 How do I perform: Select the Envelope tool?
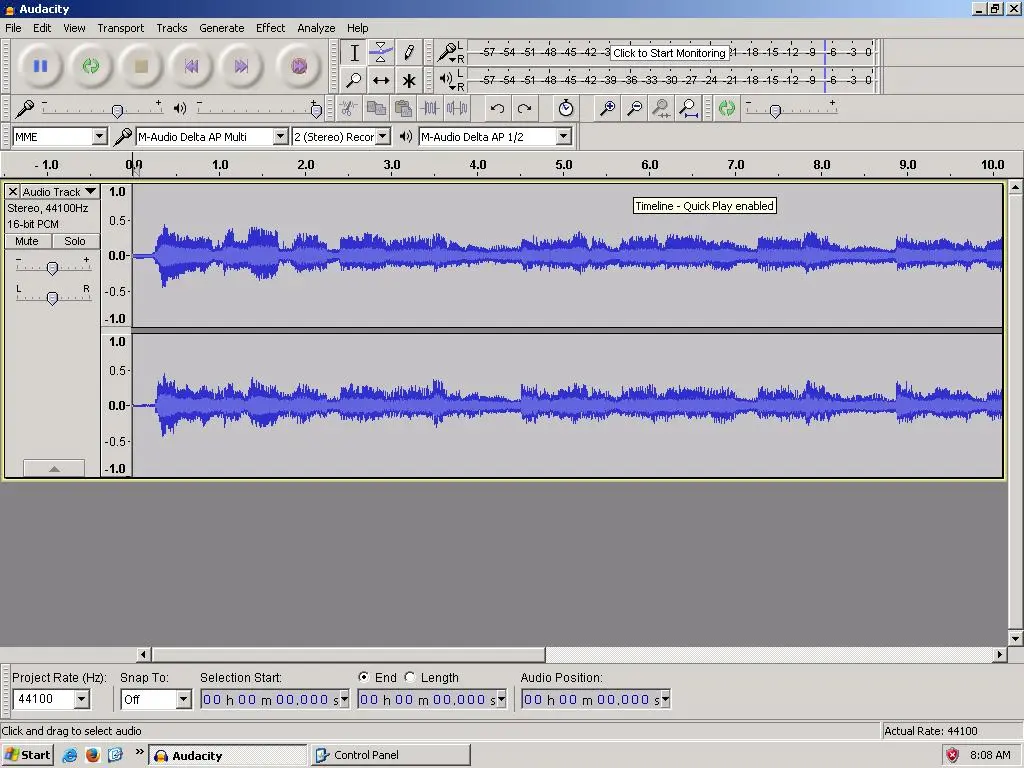pyautogui.click(x=381, y=53)
